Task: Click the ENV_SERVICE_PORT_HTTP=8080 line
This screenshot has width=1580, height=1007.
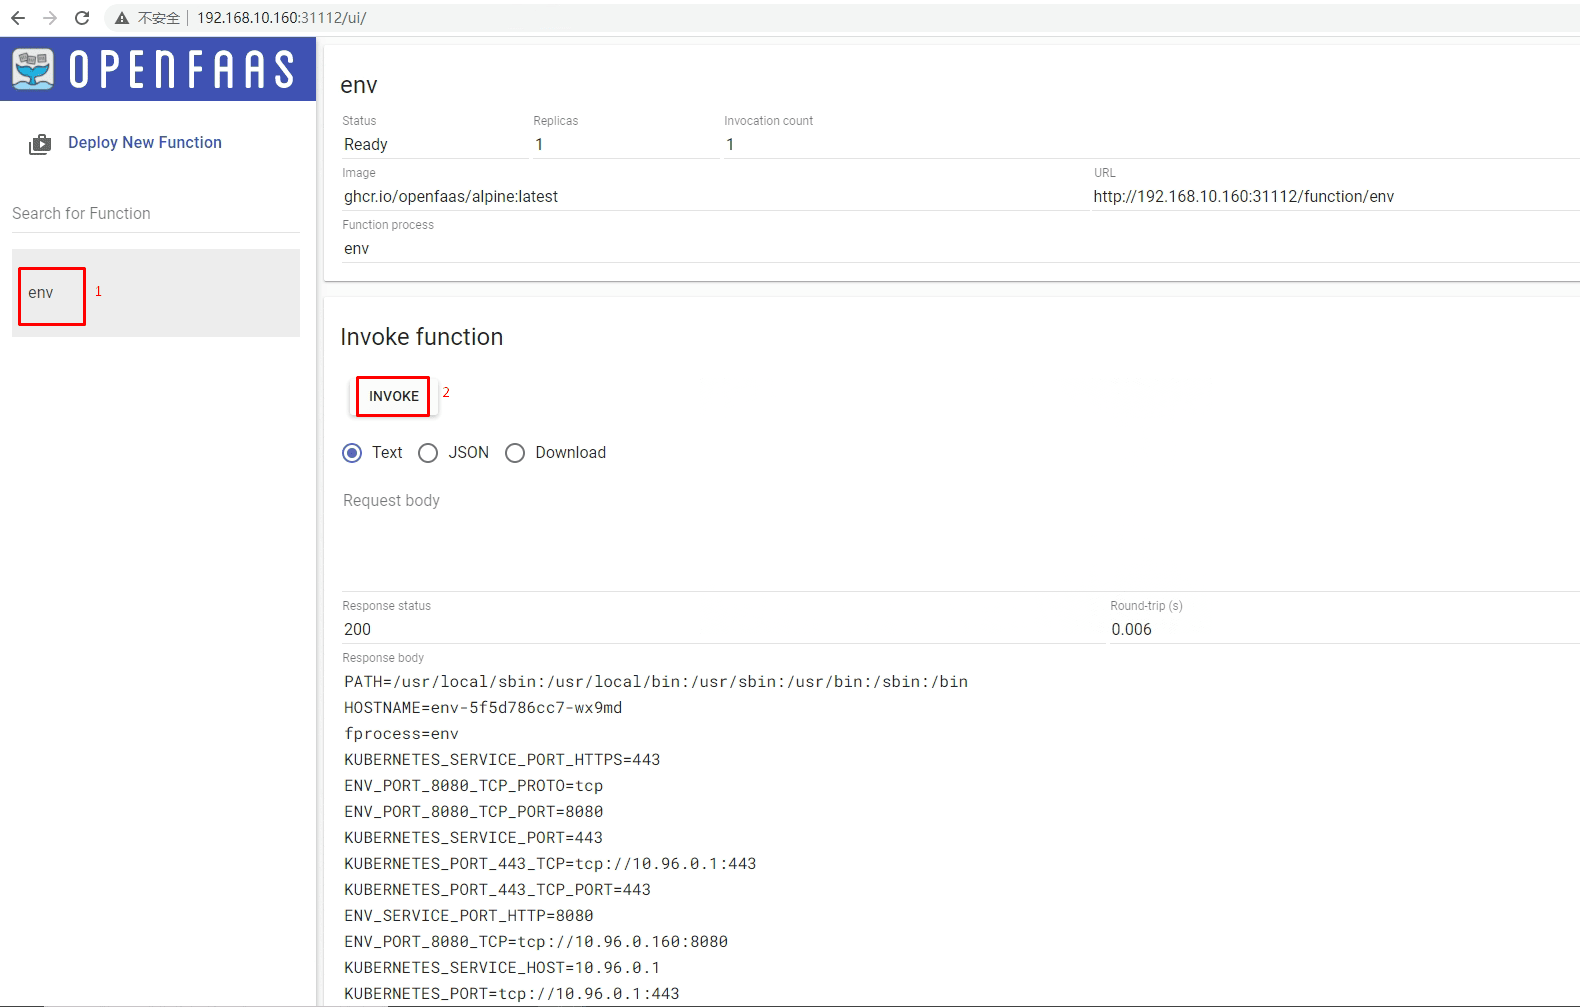Action: click(x=469, y=916)
